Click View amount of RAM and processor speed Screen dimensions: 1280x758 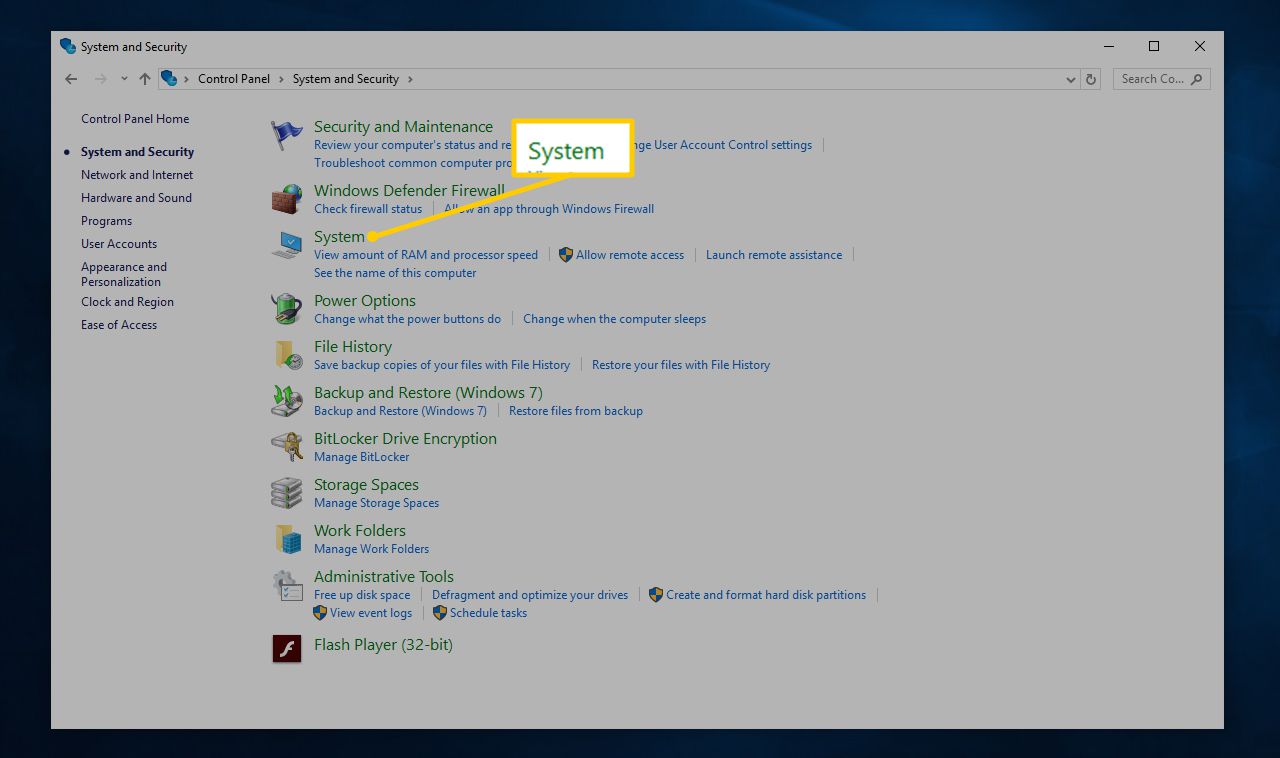pos(426,255)
